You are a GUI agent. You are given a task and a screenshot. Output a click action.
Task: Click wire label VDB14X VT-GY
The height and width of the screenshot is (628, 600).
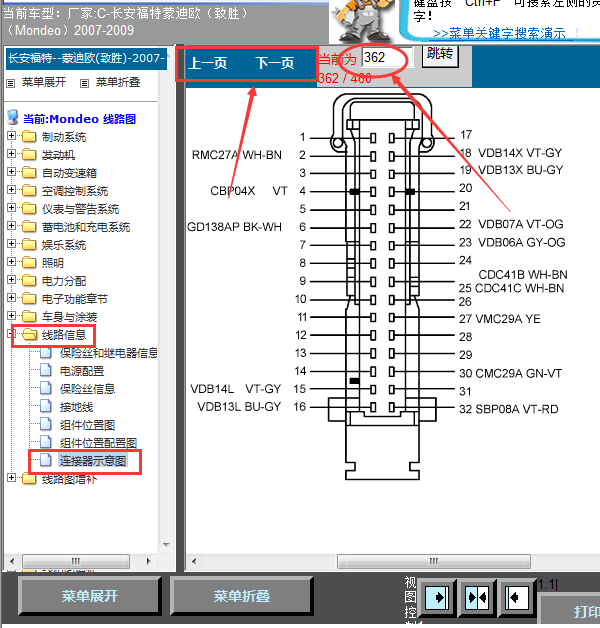(x=520, y=153)
